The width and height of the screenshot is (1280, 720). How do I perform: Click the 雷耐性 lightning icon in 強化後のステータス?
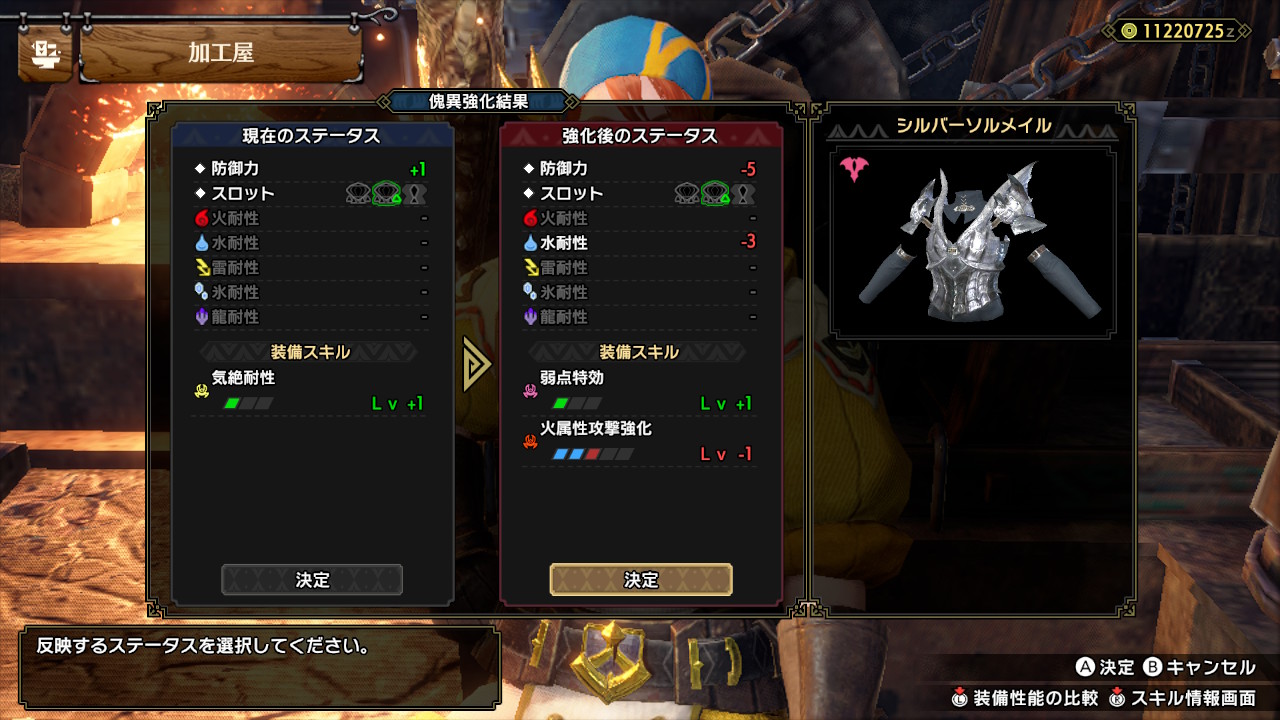point(530,267)
